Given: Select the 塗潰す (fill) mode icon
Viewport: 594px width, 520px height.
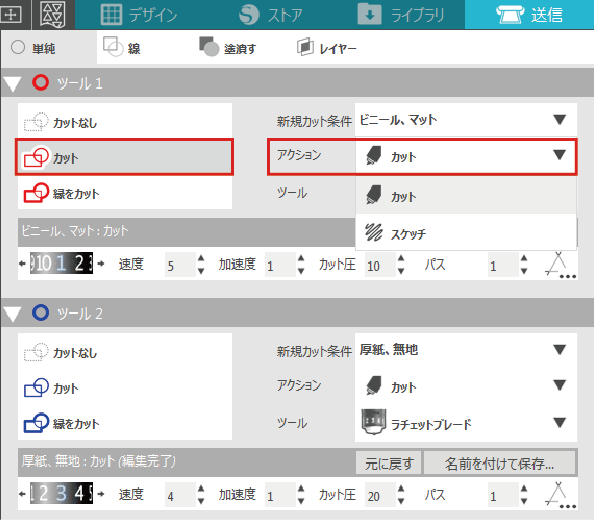Looking at the screenshot, I should tap(209, 47).
